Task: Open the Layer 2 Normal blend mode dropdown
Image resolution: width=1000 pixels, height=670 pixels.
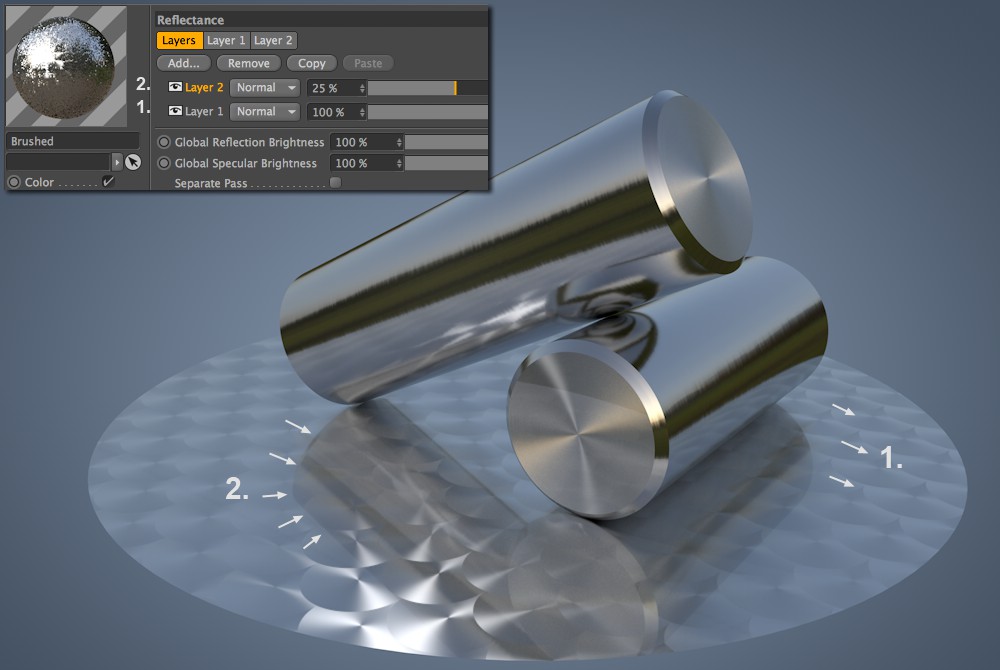Action: click(265, 88)
